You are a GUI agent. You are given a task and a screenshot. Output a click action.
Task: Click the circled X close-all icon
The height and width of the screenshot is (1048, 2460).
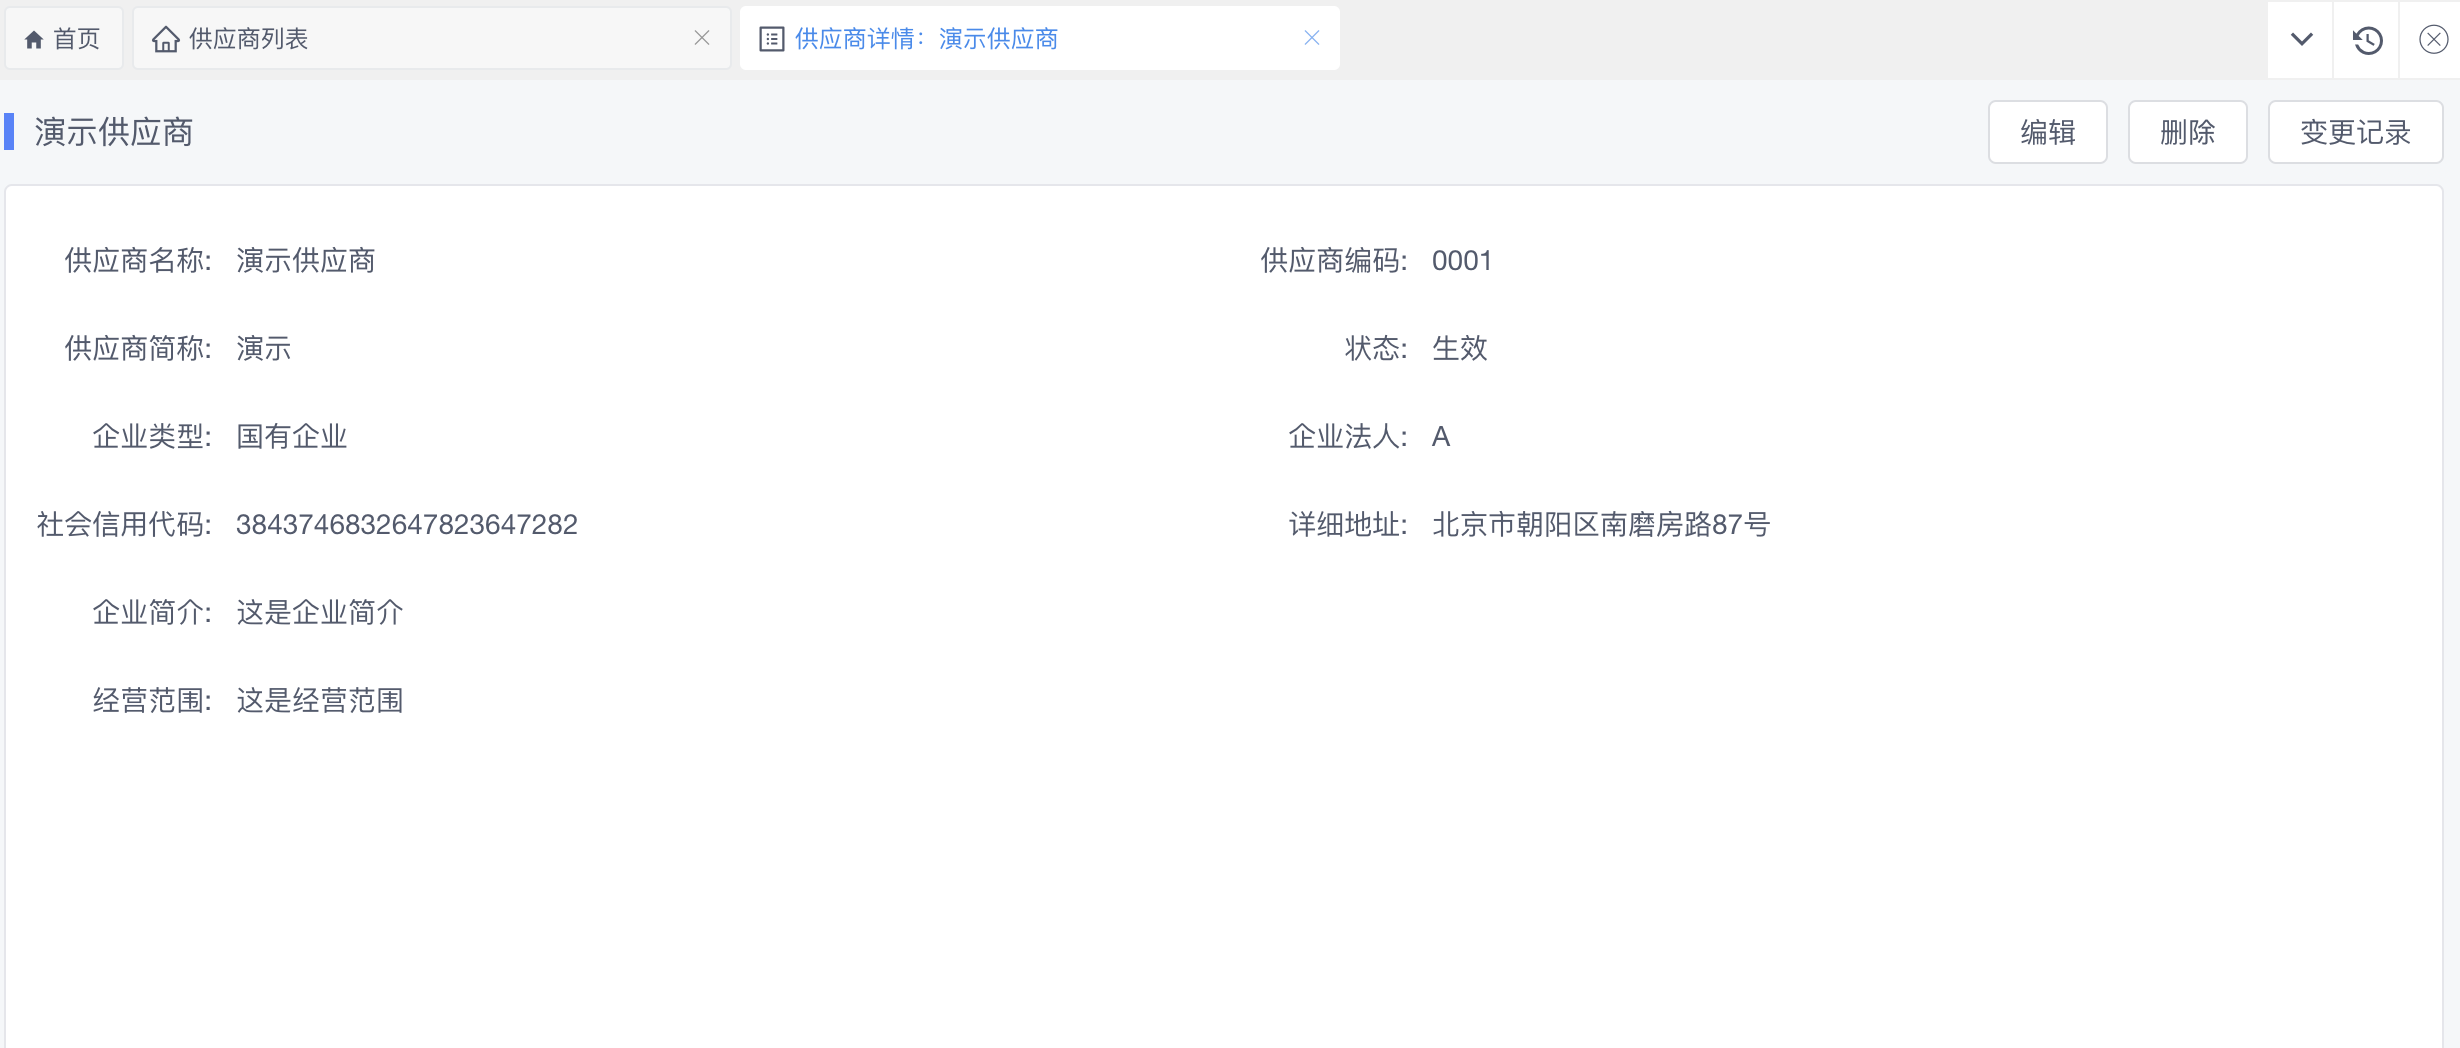pos(2433,40)
